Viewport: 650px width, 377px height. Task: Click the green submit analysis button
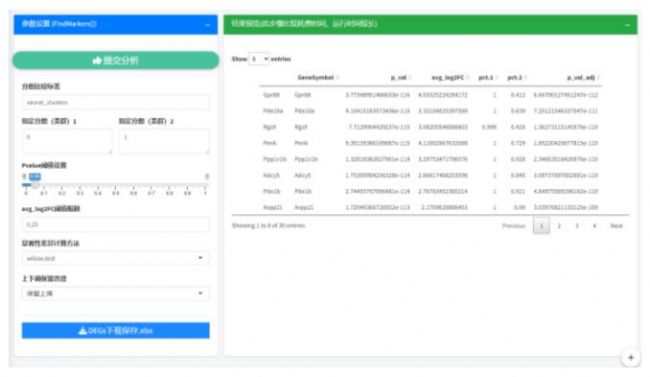[116, 61]
